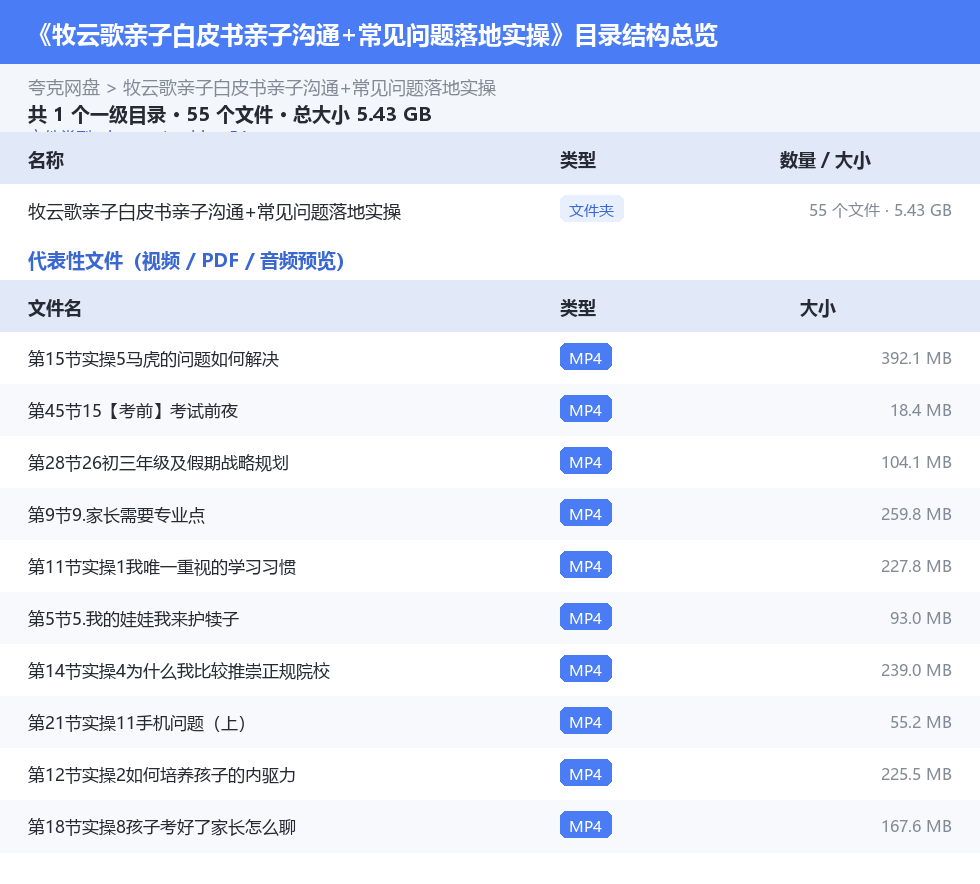
Task: Click MP4 badge of 第11节实操1我唯一重视的学习习惯
Action: coord(586,565)
